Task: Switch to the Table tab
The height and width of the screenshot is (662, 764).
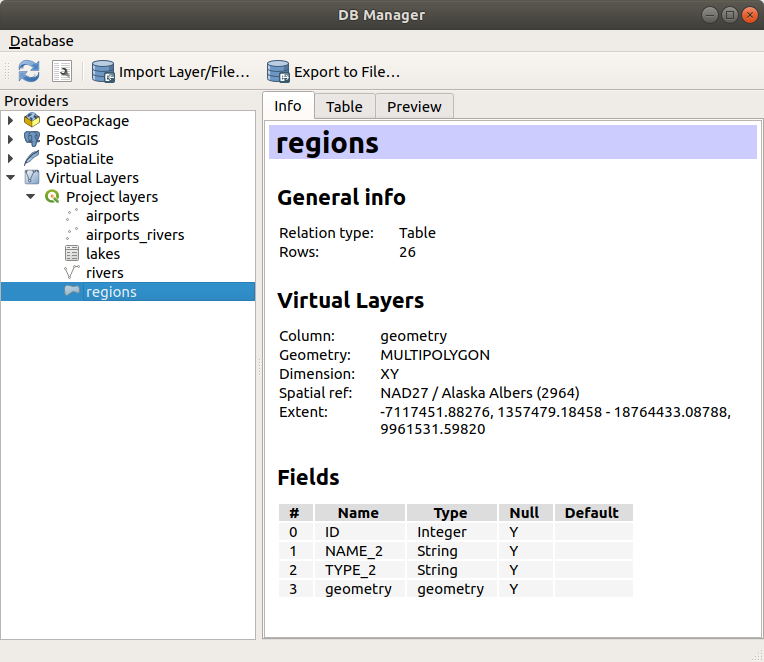Action: click(344, 107)
